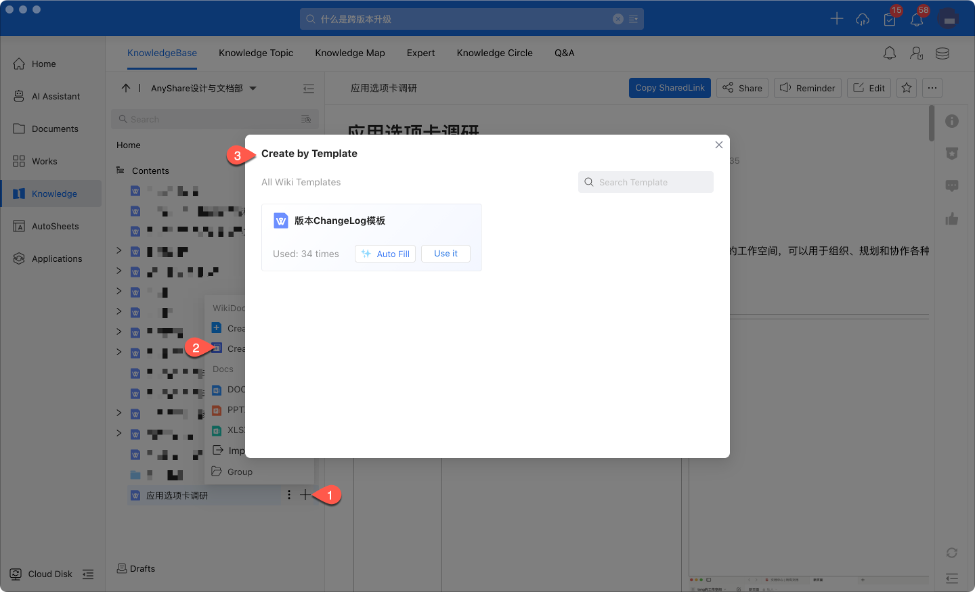This screenshot has height=592, width=976.
Task: Open AutoSheets from left sidebar
Action: 53,226
